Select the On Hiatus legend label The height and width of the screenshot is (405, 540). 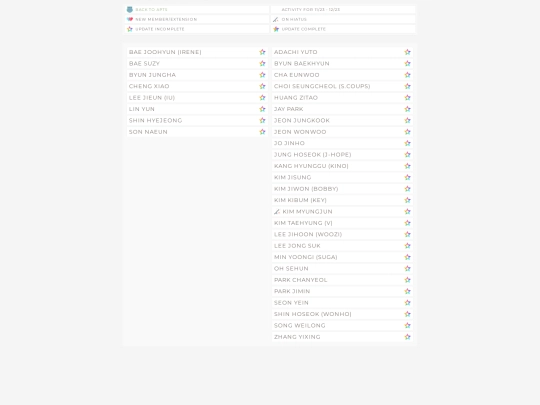point(294,19)
